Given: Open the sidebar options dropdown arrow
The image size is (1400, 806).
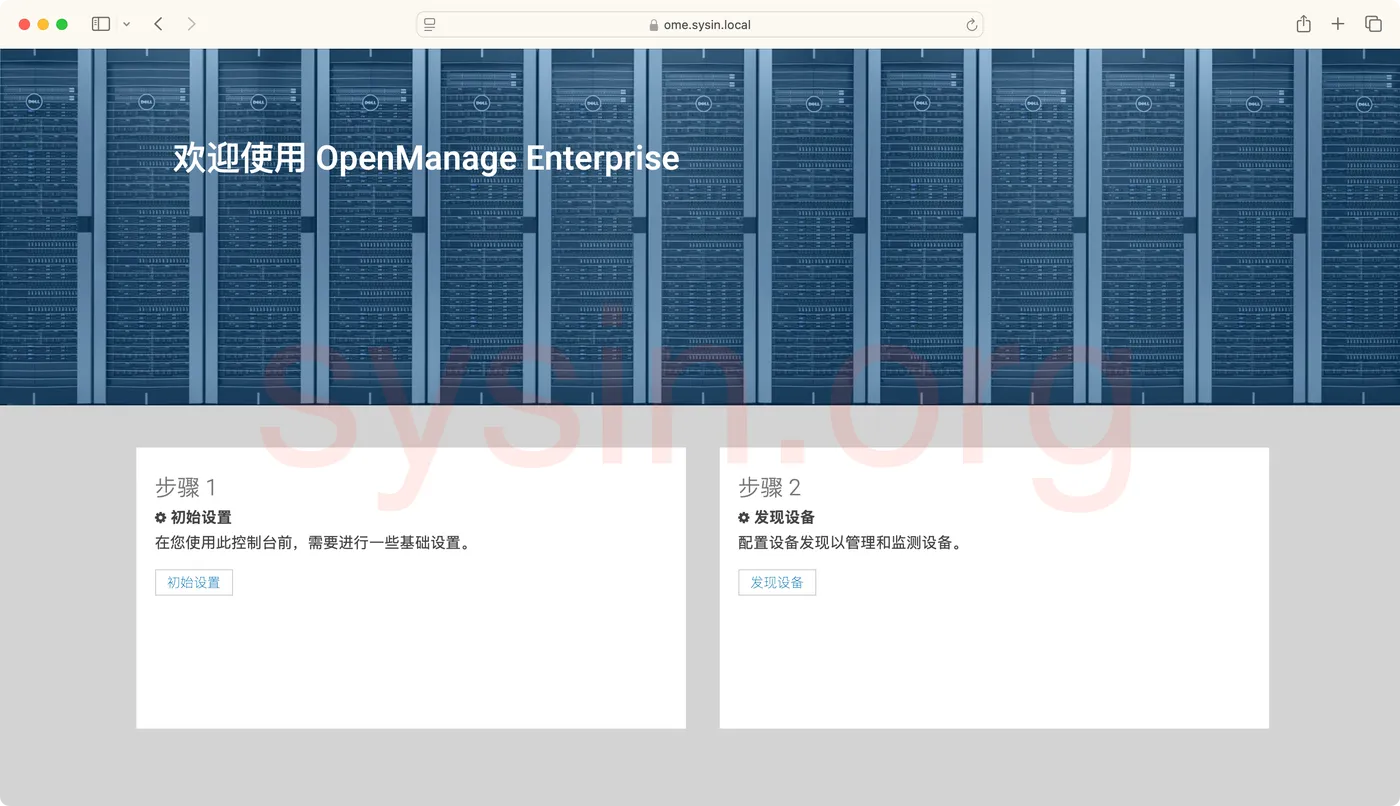Looking at the screenshot, I should pos(126,24).
